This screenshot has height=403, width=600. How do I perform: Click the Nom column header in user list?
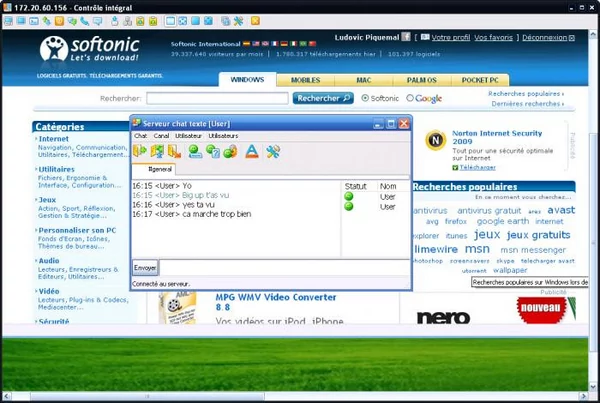pos(388,186)
